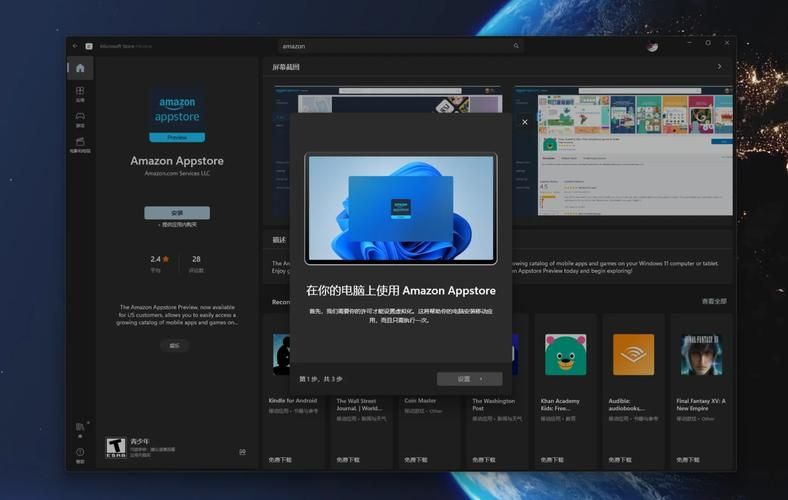Click the See all link for recommendations
The image size is (788, 500).
coord(714,302)
